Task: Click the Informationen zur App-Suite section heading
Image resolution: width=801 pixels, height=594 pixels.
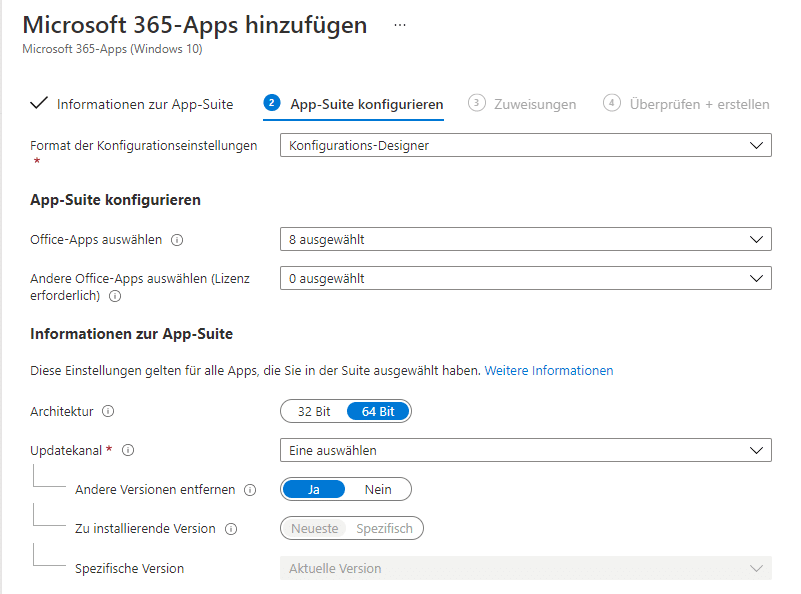Action: click(x=131, y=334)
